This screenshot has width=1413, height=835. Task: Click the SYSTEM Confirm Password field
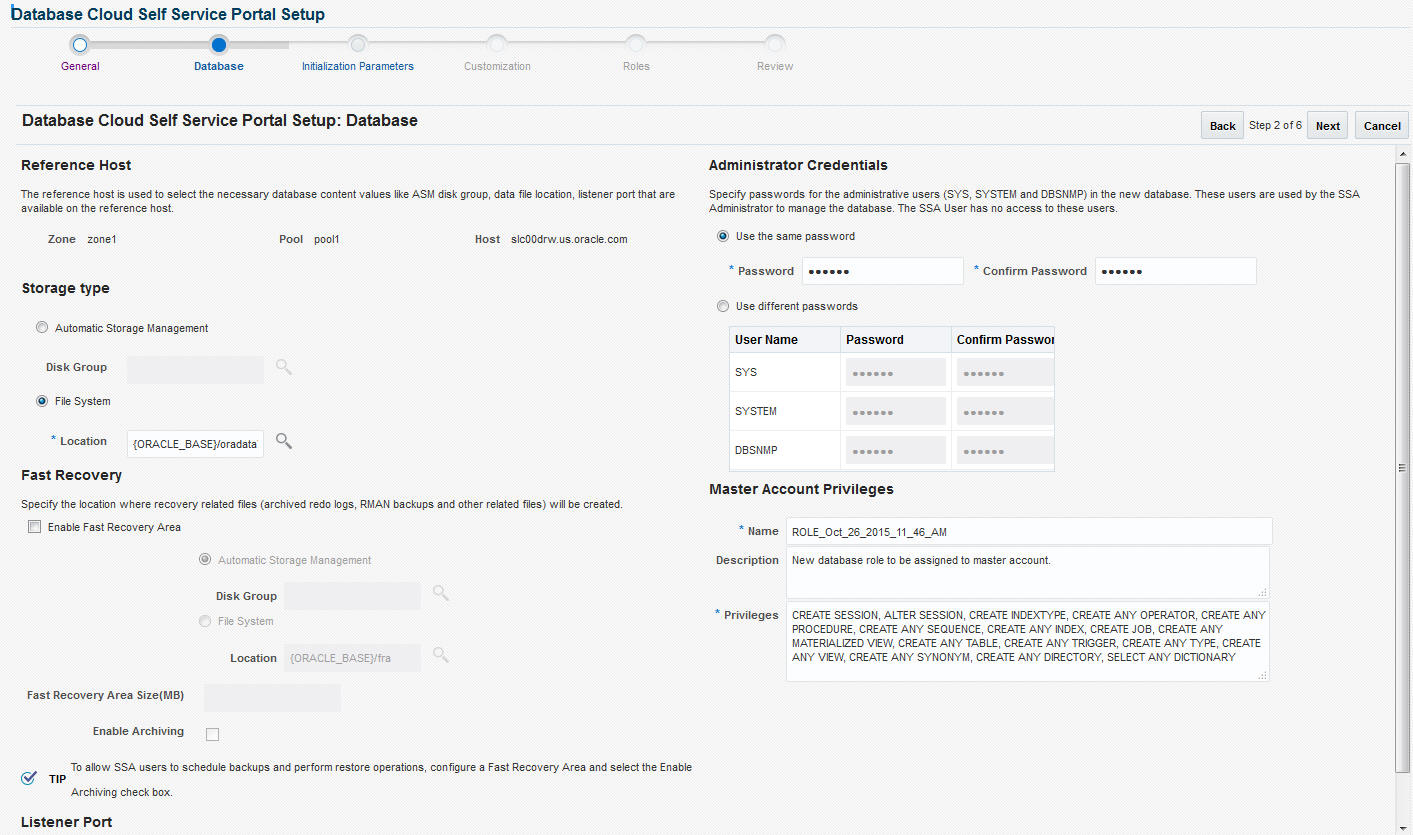(x=1005, y=411)
